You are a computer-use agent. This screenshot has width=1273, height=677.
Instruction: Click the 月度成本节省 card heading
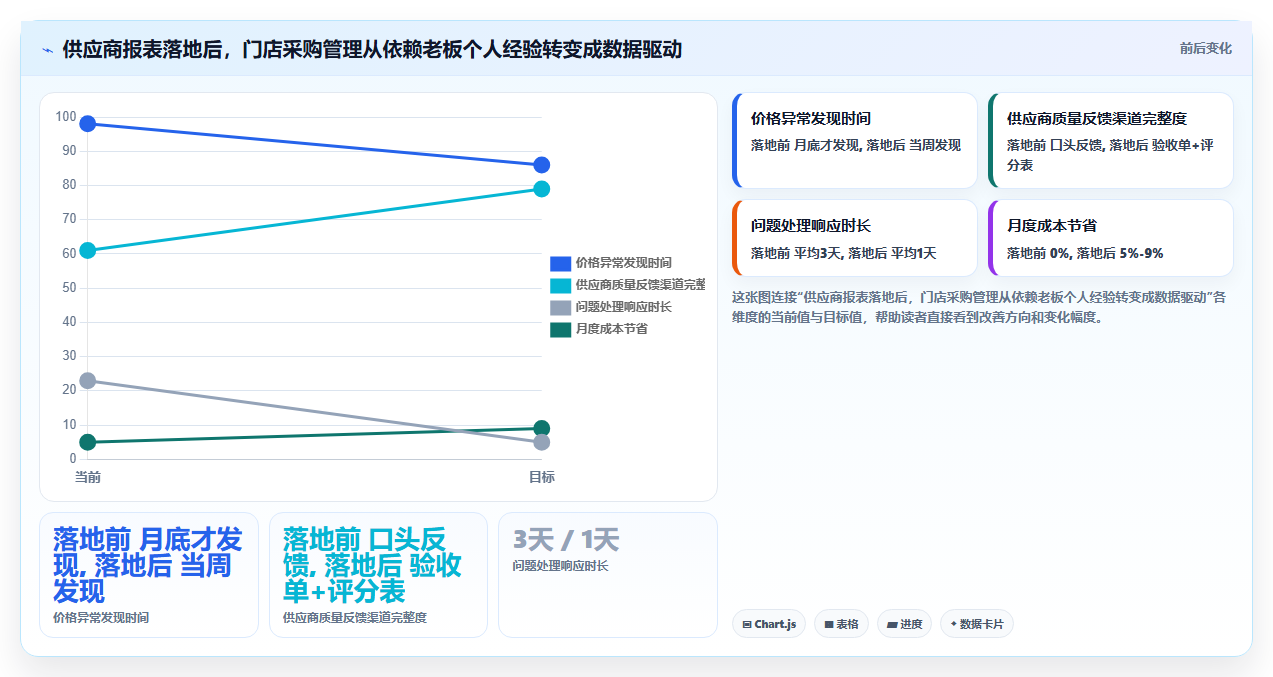point(1052,225)
